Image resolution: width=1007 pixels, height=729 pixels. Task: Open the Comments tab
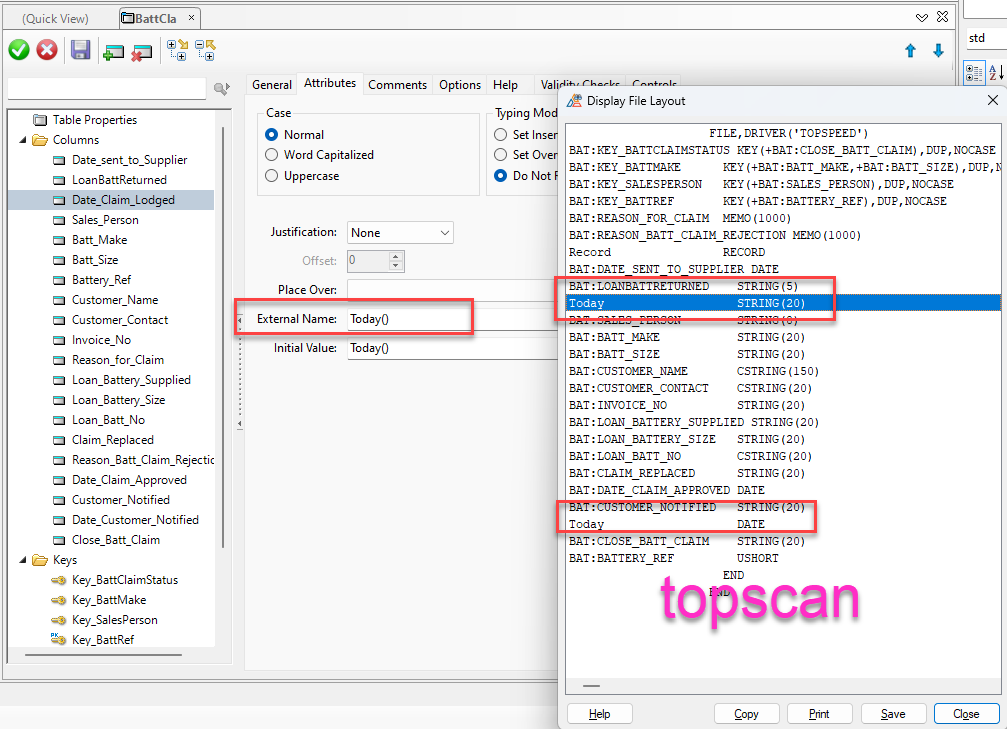tap(397, 85)
